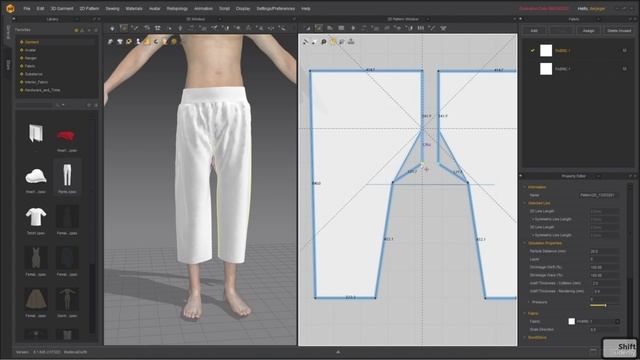
Task: Collapse the Information section in Property Editor
Action: pos(525,187)
